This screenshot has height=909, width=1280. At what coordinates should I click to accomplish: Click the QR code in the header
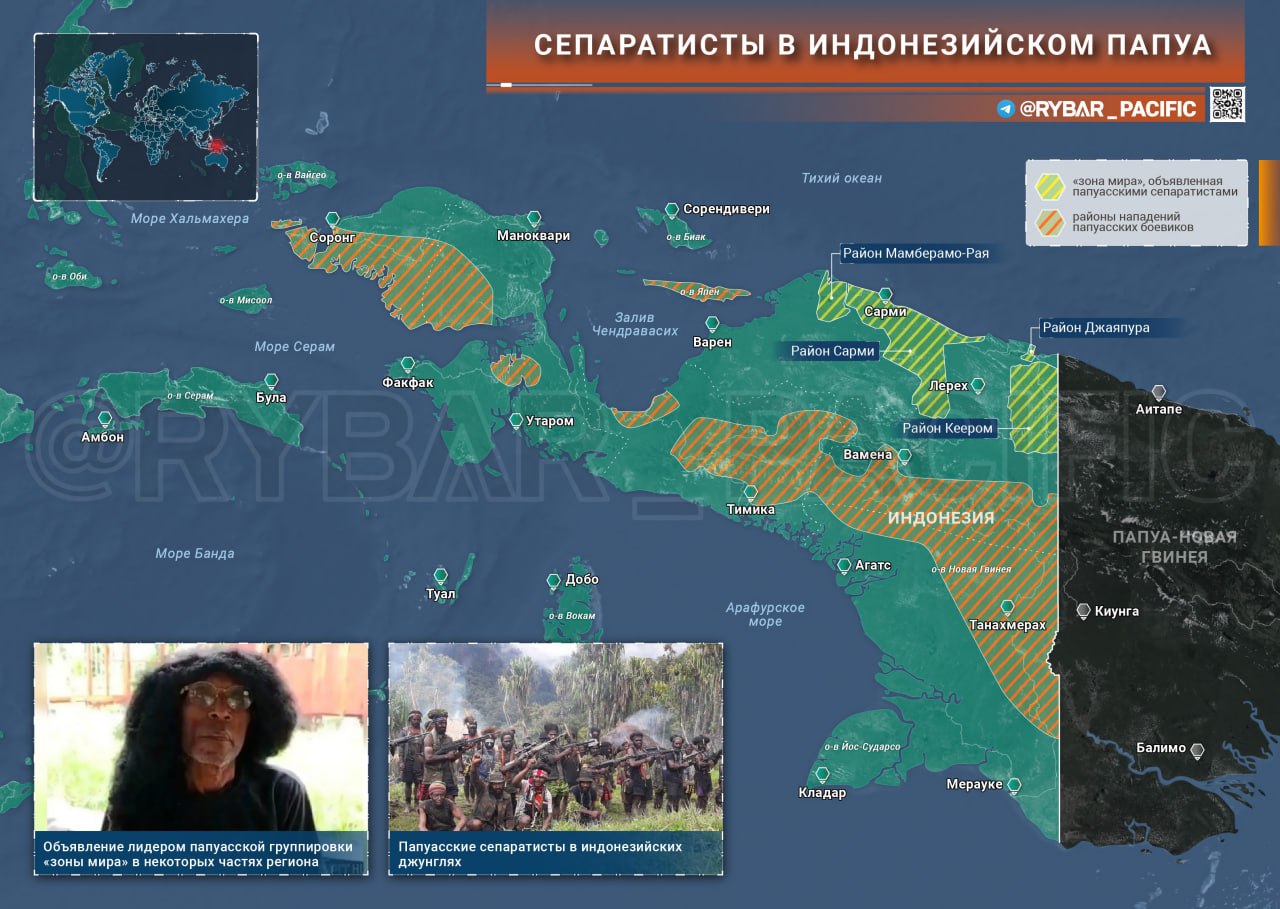tap(1227, 104)
